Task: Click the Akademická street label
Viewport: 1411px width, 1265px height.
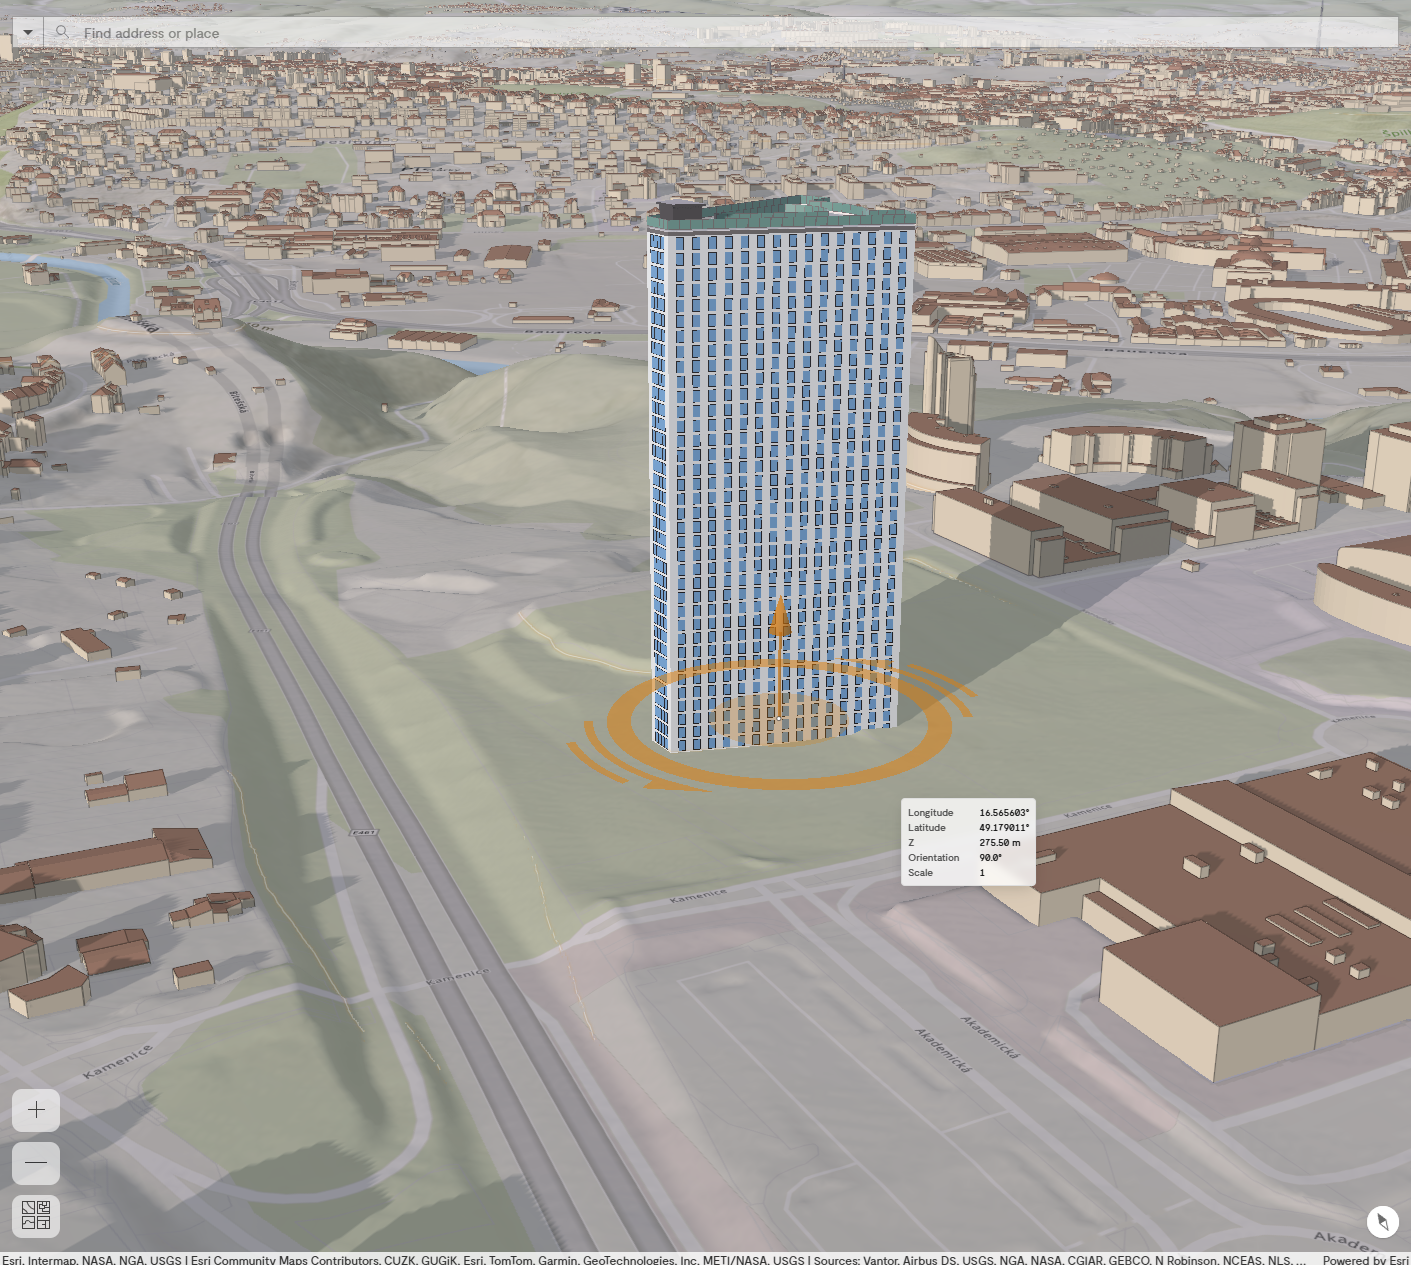Action: (x=990, y=1037)
